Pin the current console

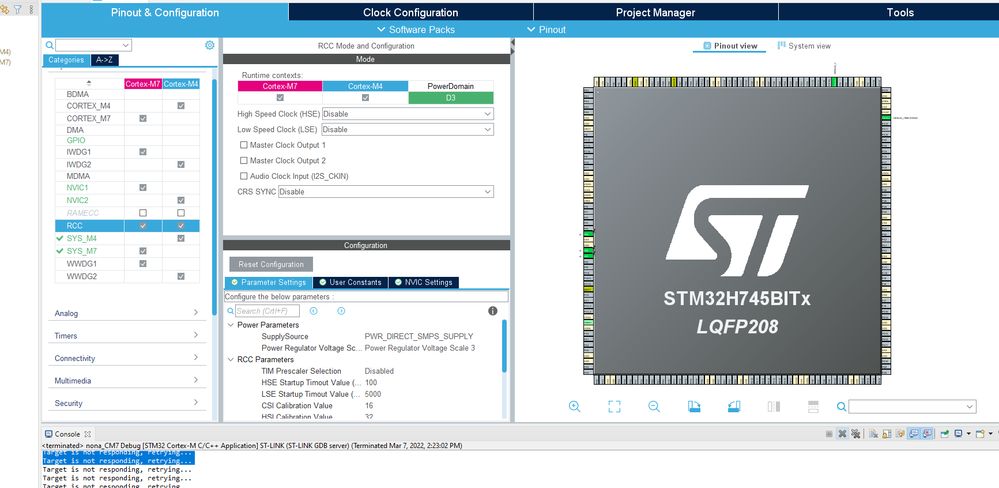945,434
